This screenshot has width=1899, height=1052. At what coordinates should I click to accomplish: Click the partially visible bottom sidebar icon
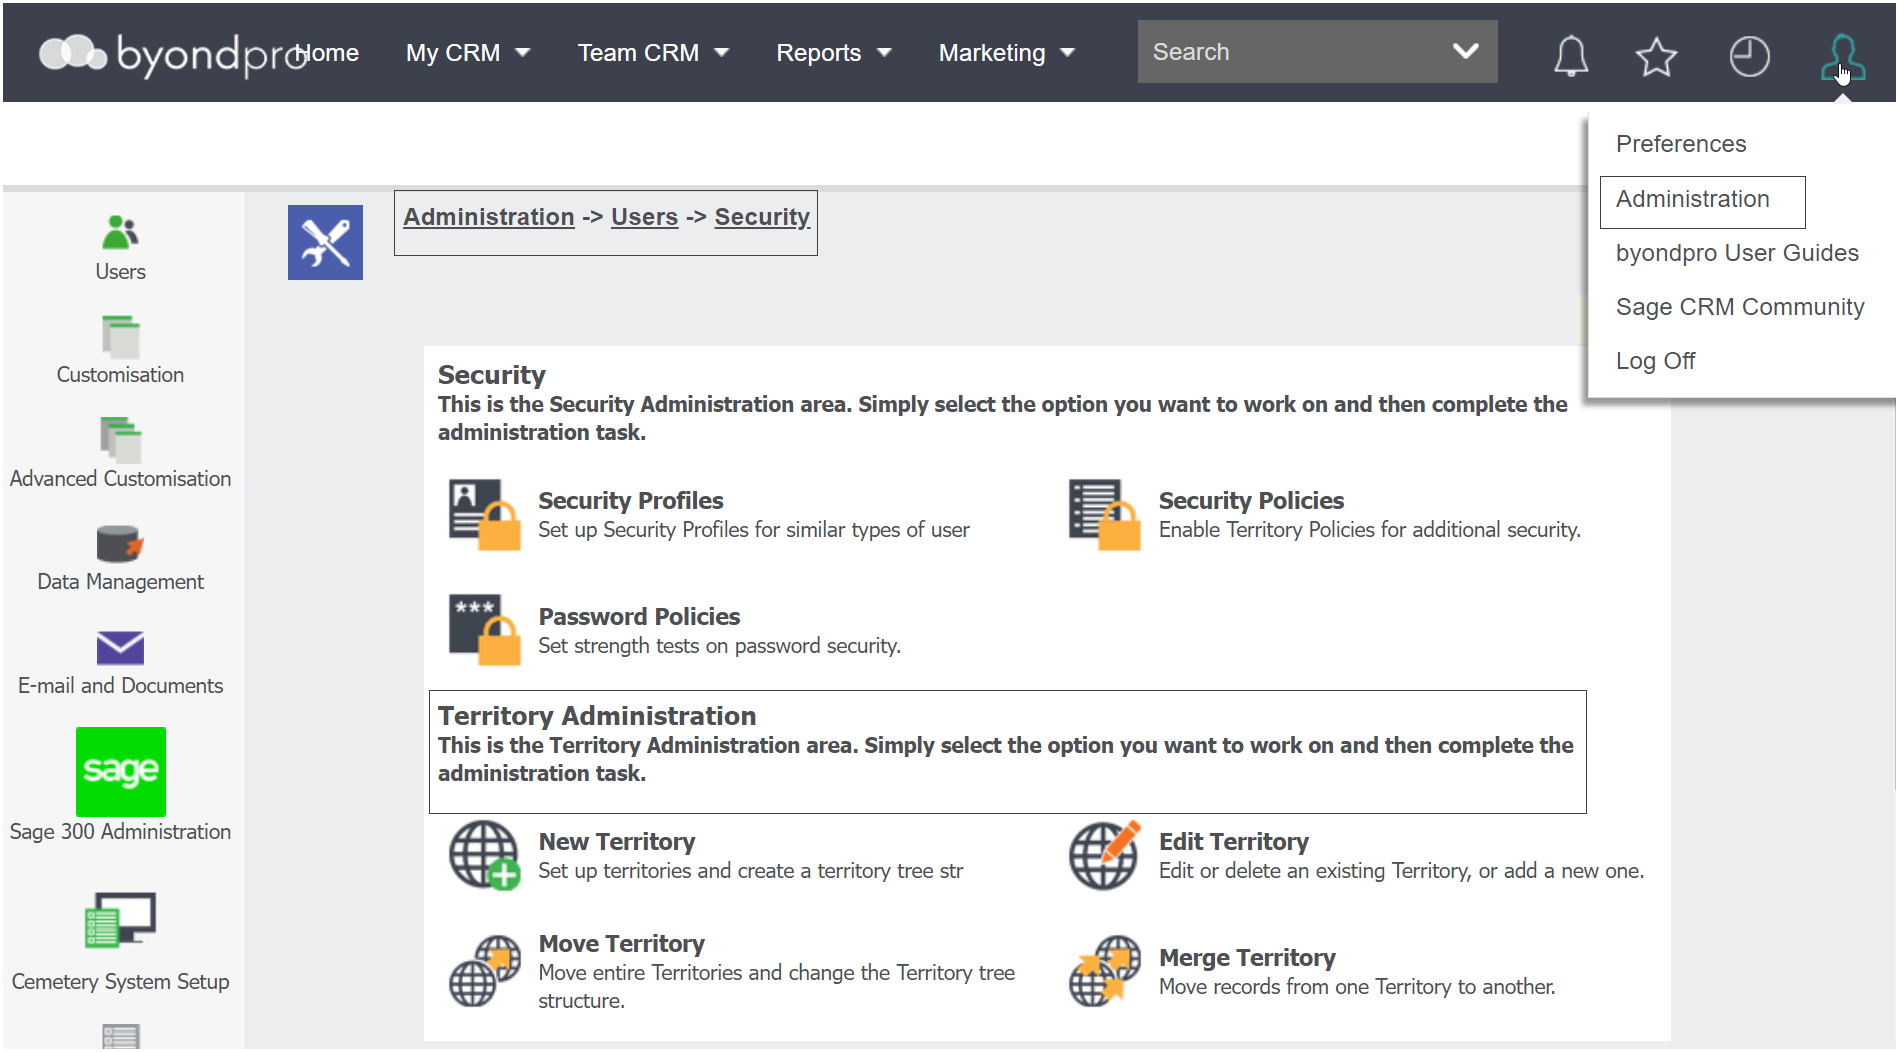tap(120, 1037)
